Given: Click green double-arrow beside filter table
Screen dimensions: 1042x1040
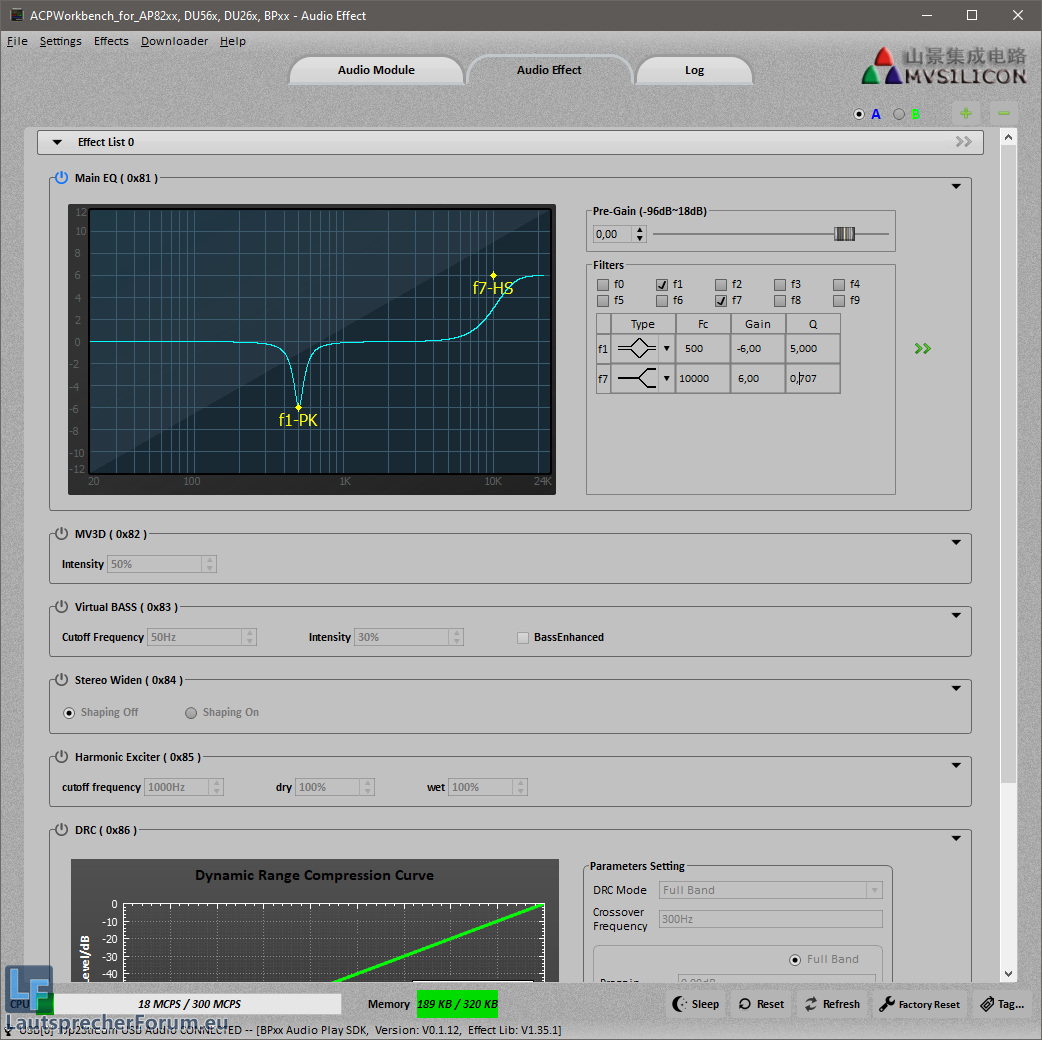Looking at the screenshot, I should tap(922, 348).
